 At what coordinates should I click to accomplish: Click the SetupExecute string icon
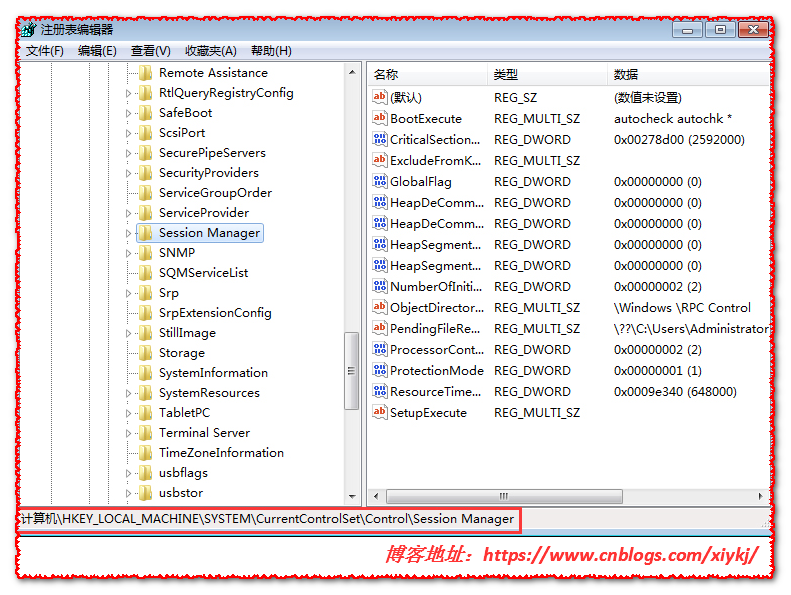coord(379,412)
